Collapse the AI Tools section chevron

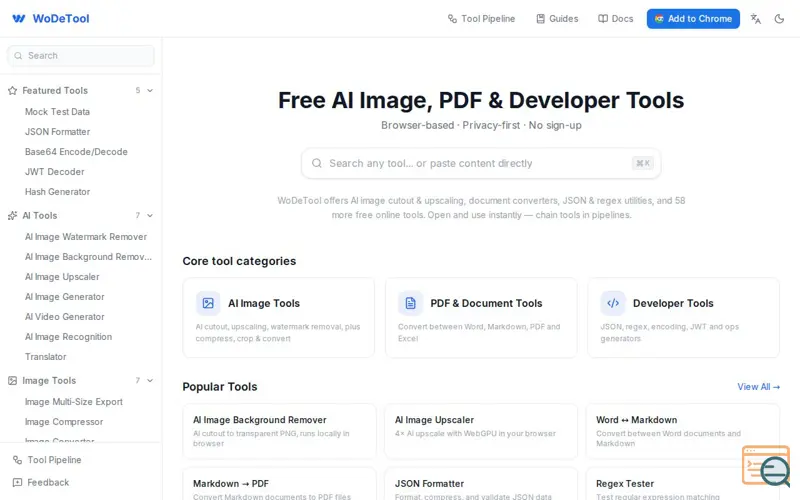click(150, 215)
